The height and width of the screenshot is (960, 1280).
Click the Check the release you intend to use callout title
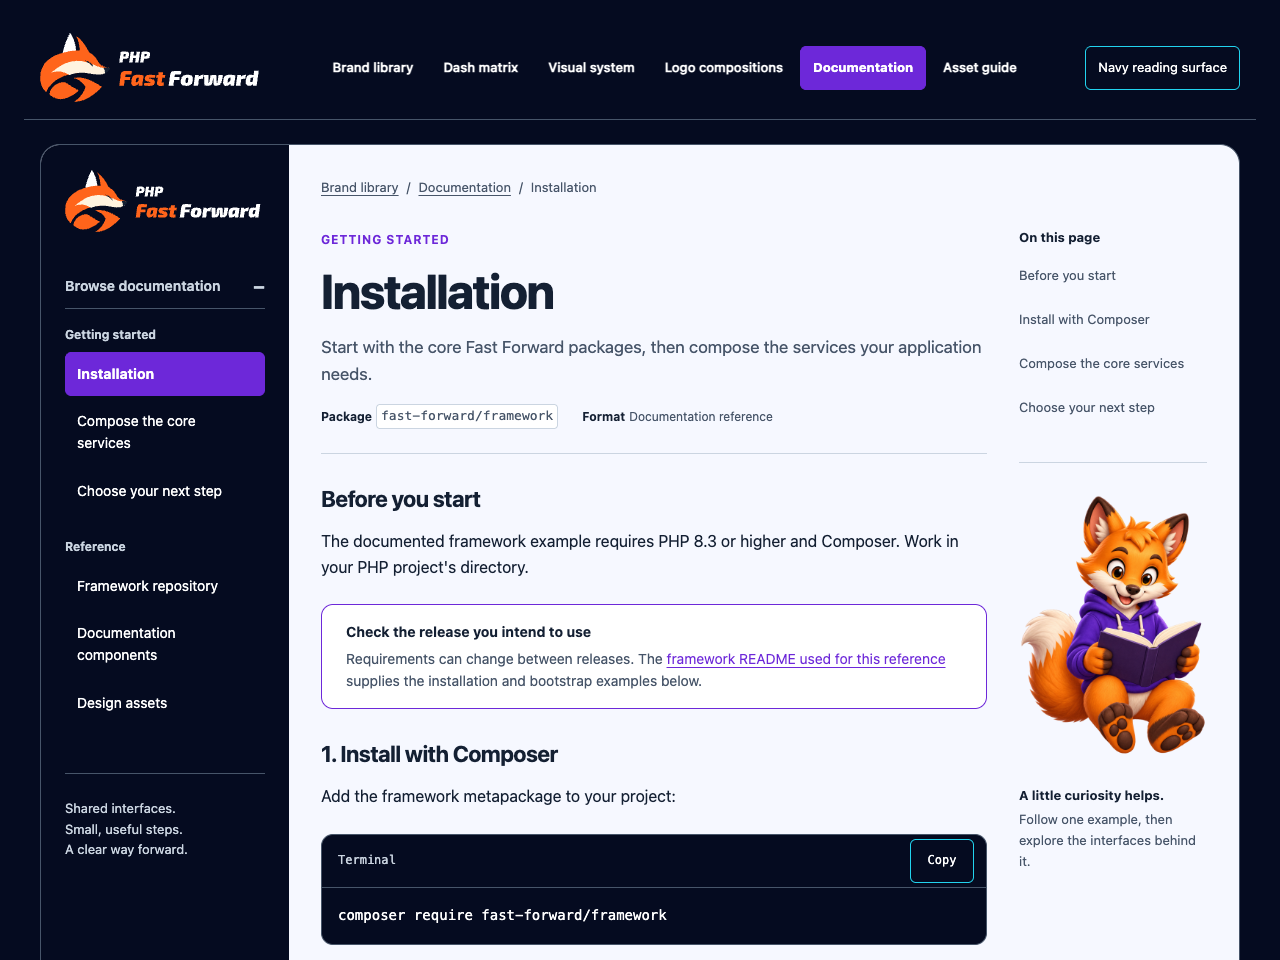coord(468,632)
